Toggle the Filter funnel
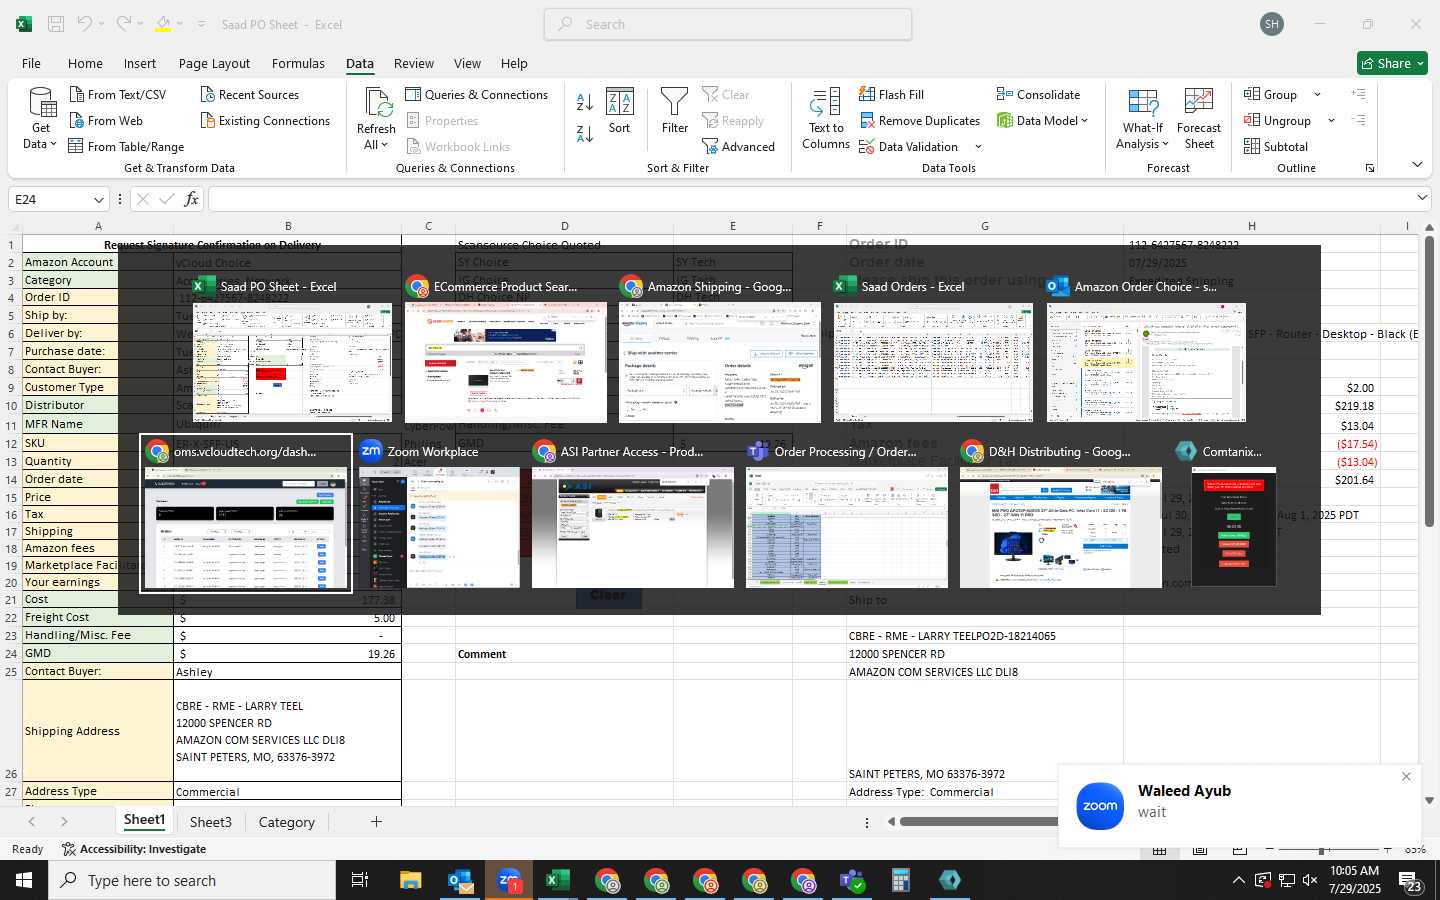This screenshot has width=1440, height=900. (675, 111)
